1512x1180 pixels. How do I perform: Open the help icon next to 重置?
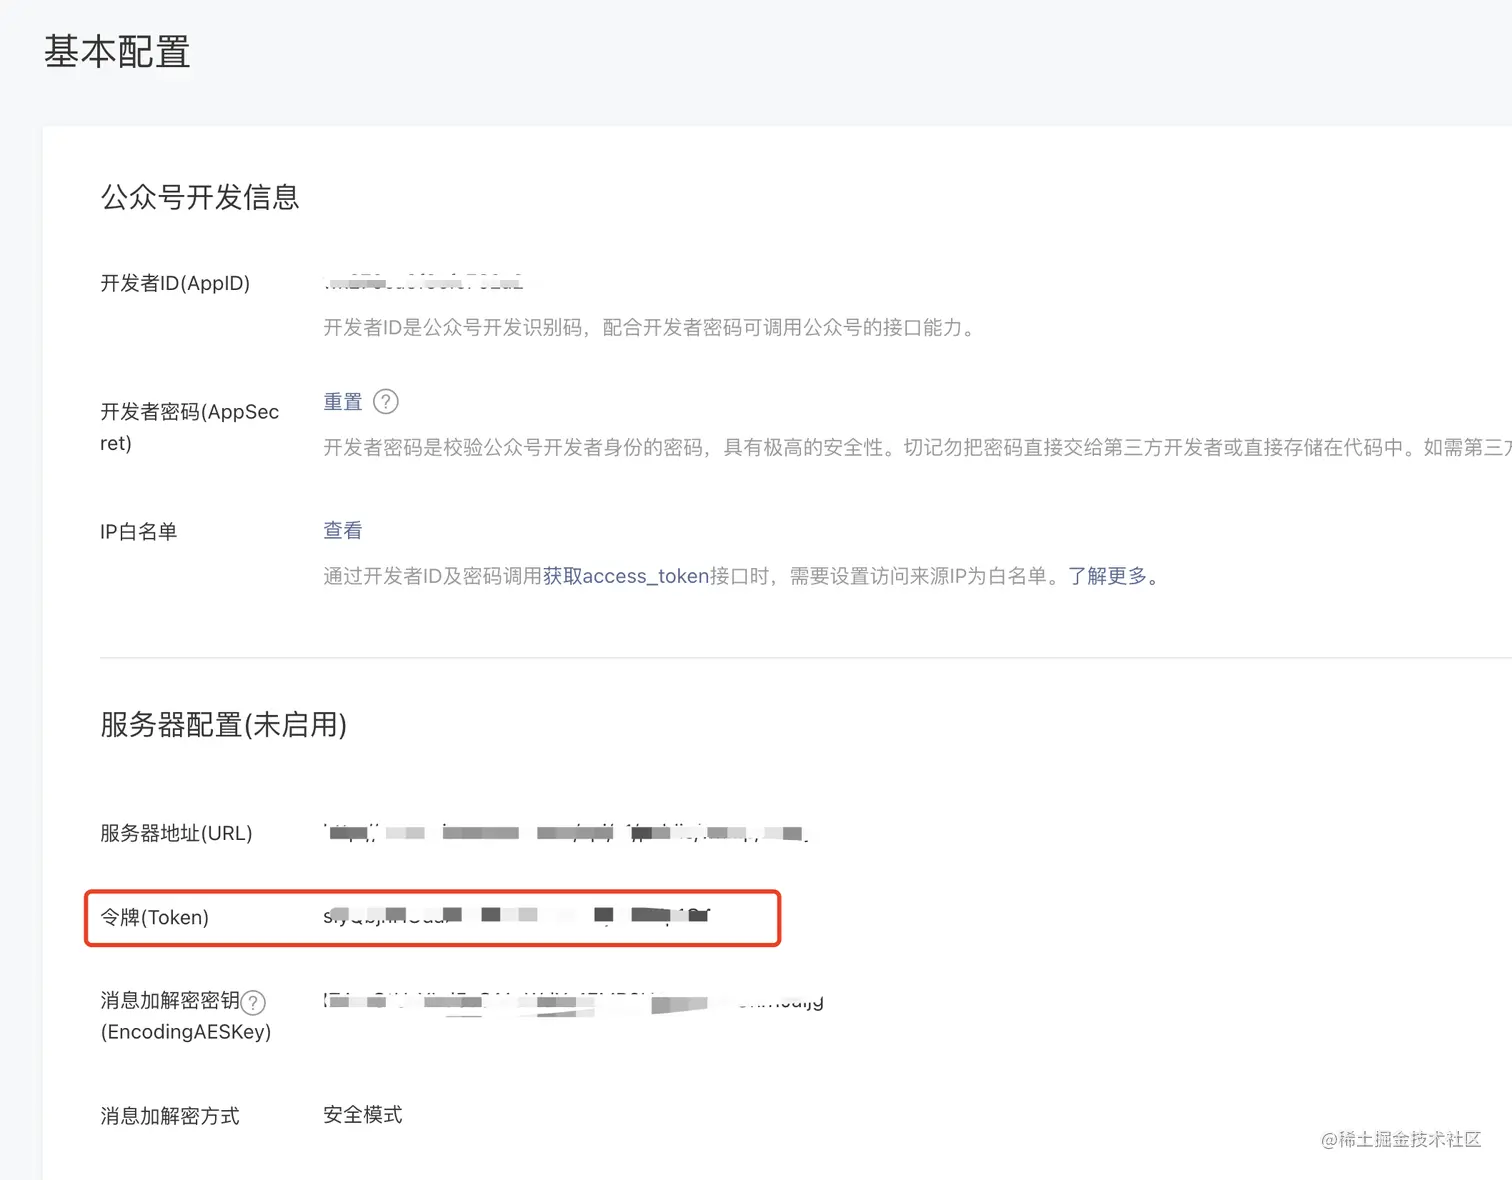386,402
